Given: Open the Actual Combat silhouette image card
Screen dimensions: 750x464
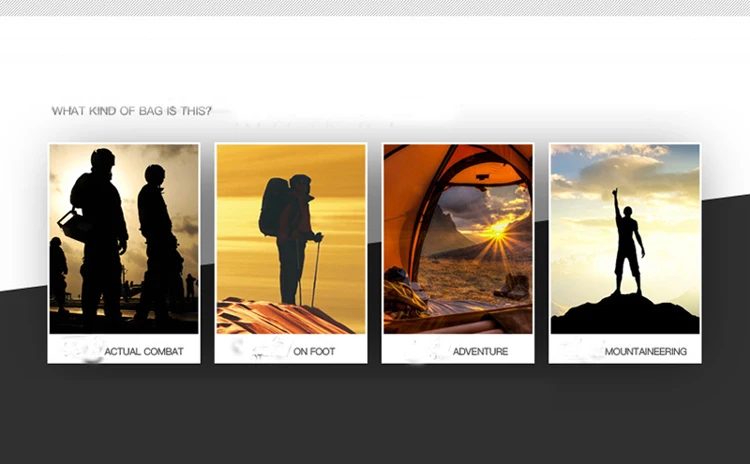Looking at the screenshot, I should click(x=124, y=239).
